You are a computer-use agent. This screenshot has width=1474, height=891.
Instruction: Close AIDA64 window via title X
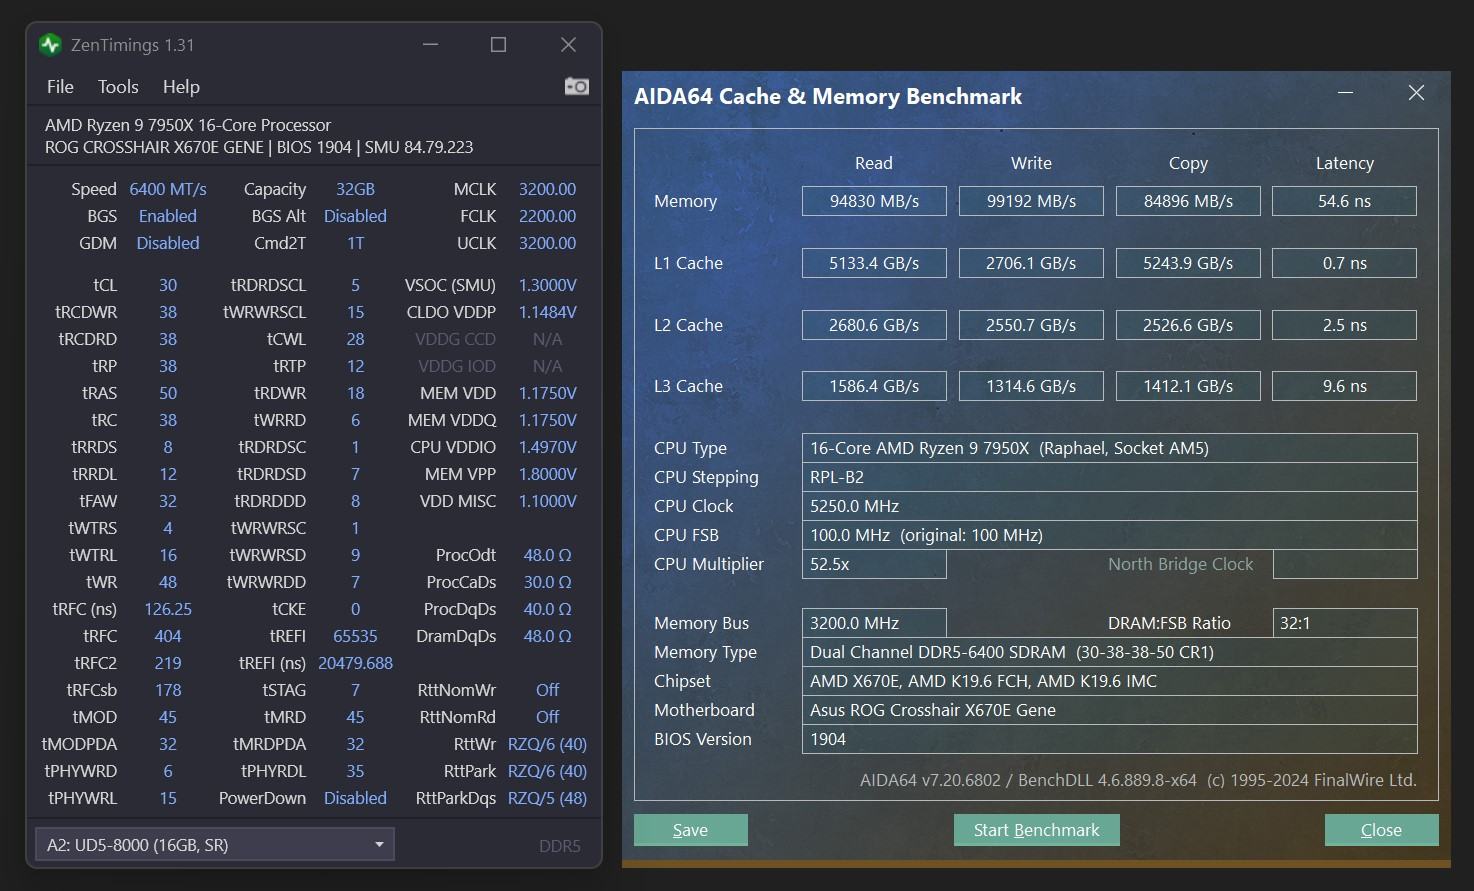tap(1416, 93)
